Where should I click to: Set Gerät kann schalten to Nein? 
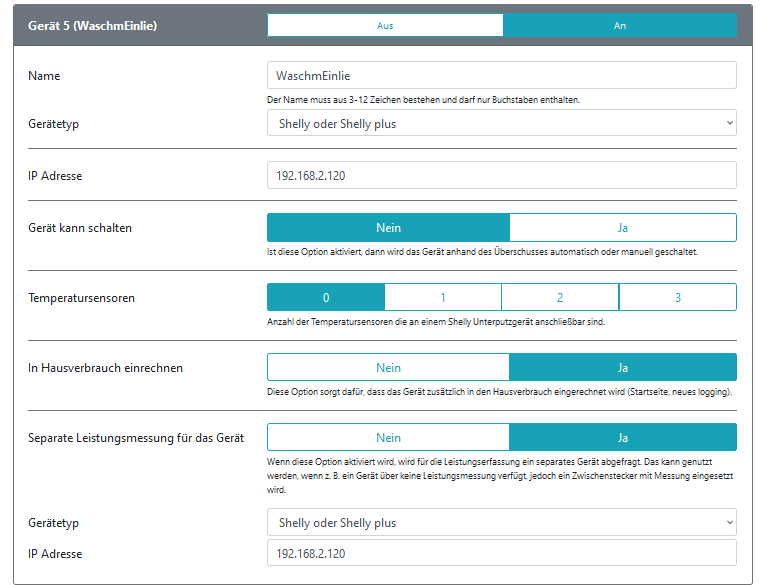coord(388,227)
